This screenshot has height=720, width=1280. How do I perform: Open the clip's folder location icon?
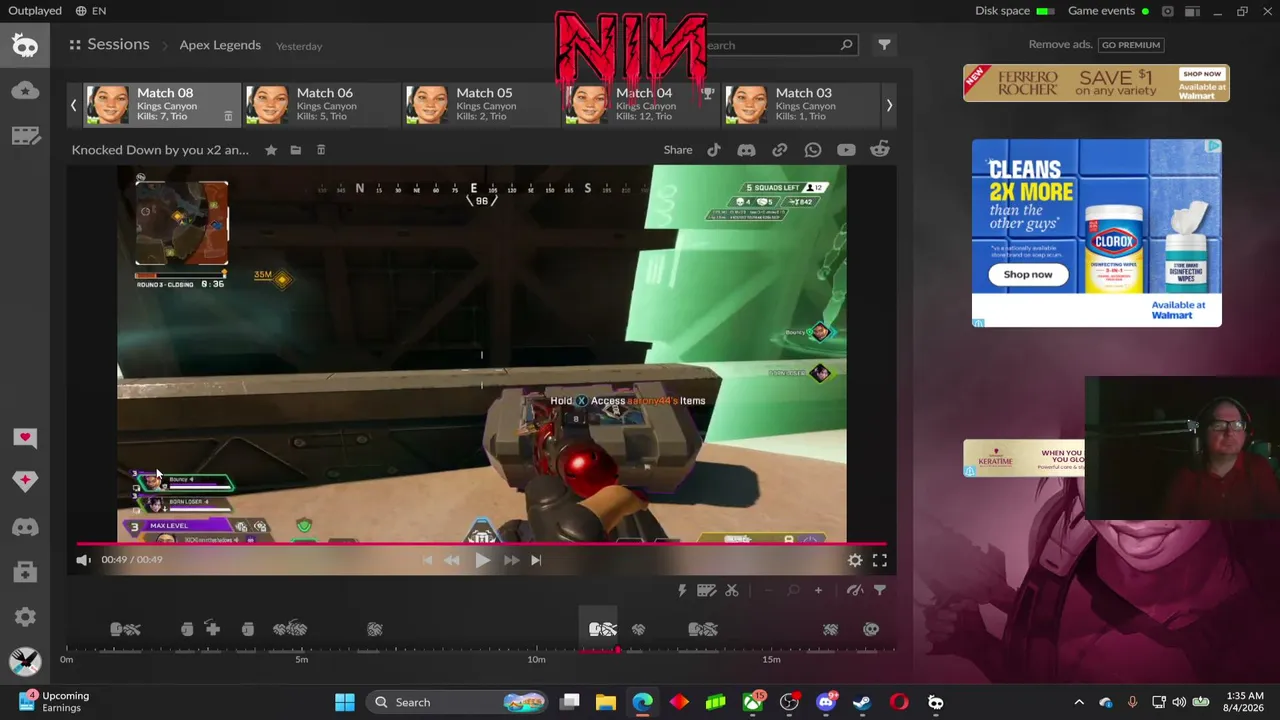click(x=296, y=150)
